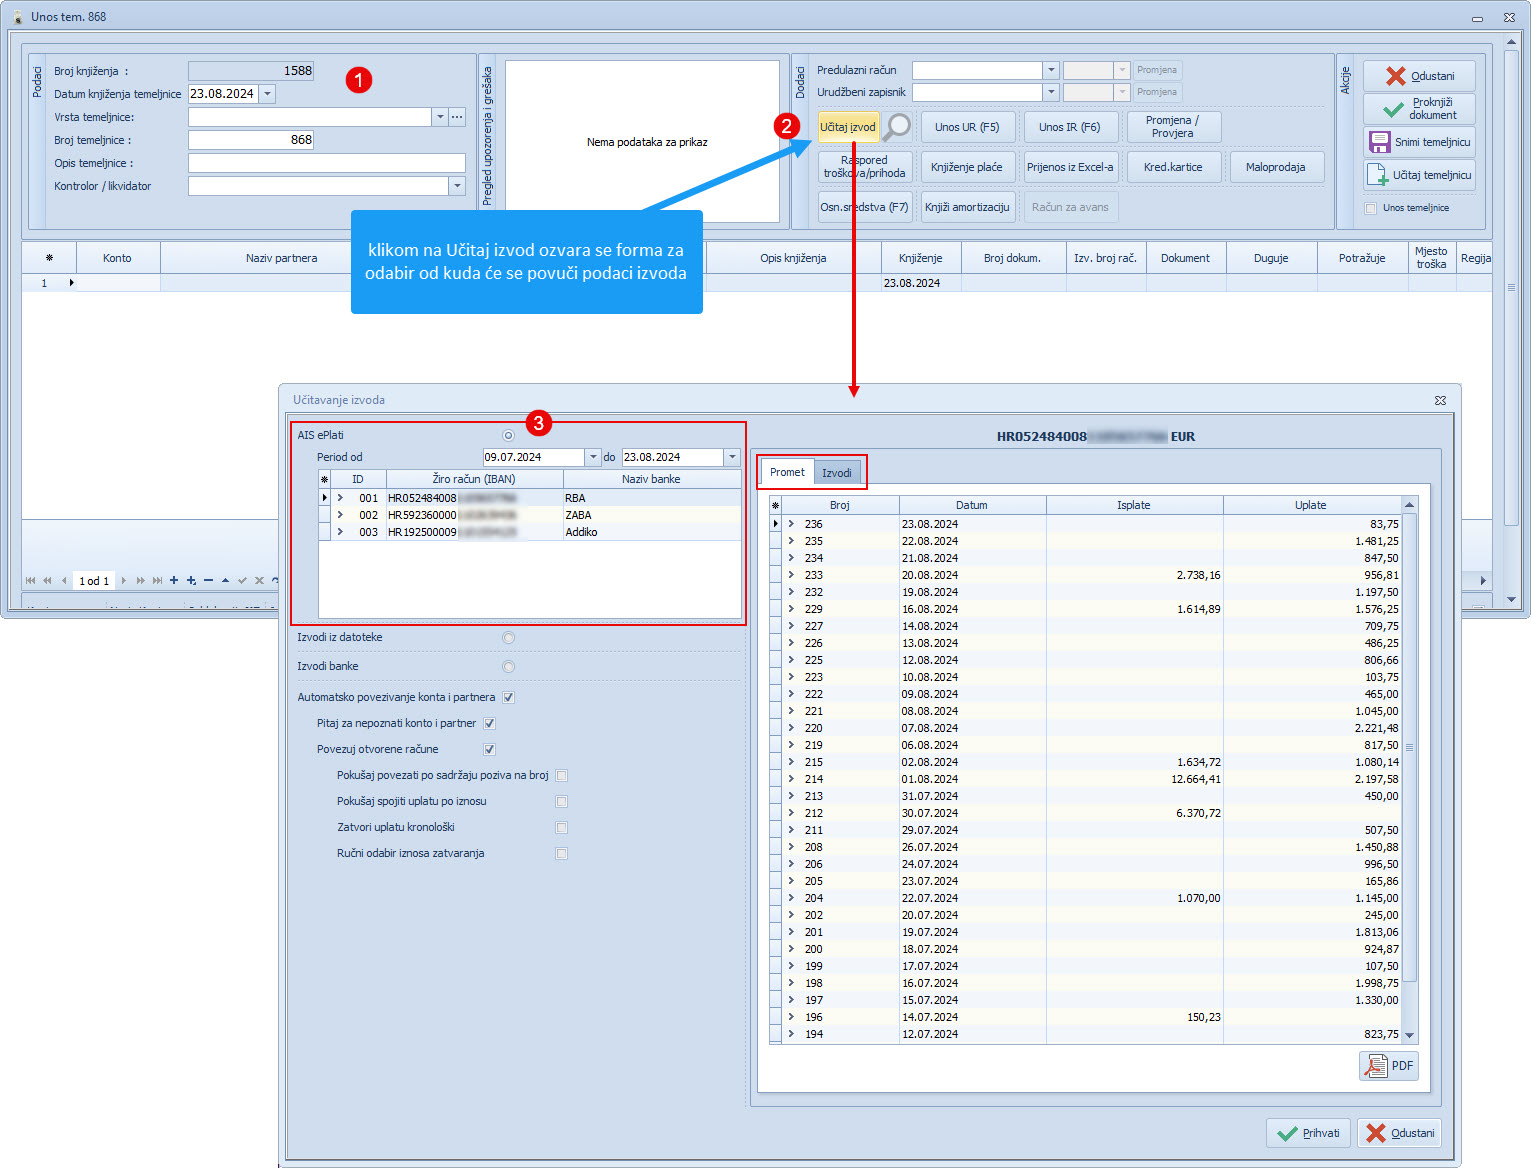This screenshot has width=1531, height=1168.
Task: Uncheck Povezuj otvorene račune checkbox
Action: (489, 749)
